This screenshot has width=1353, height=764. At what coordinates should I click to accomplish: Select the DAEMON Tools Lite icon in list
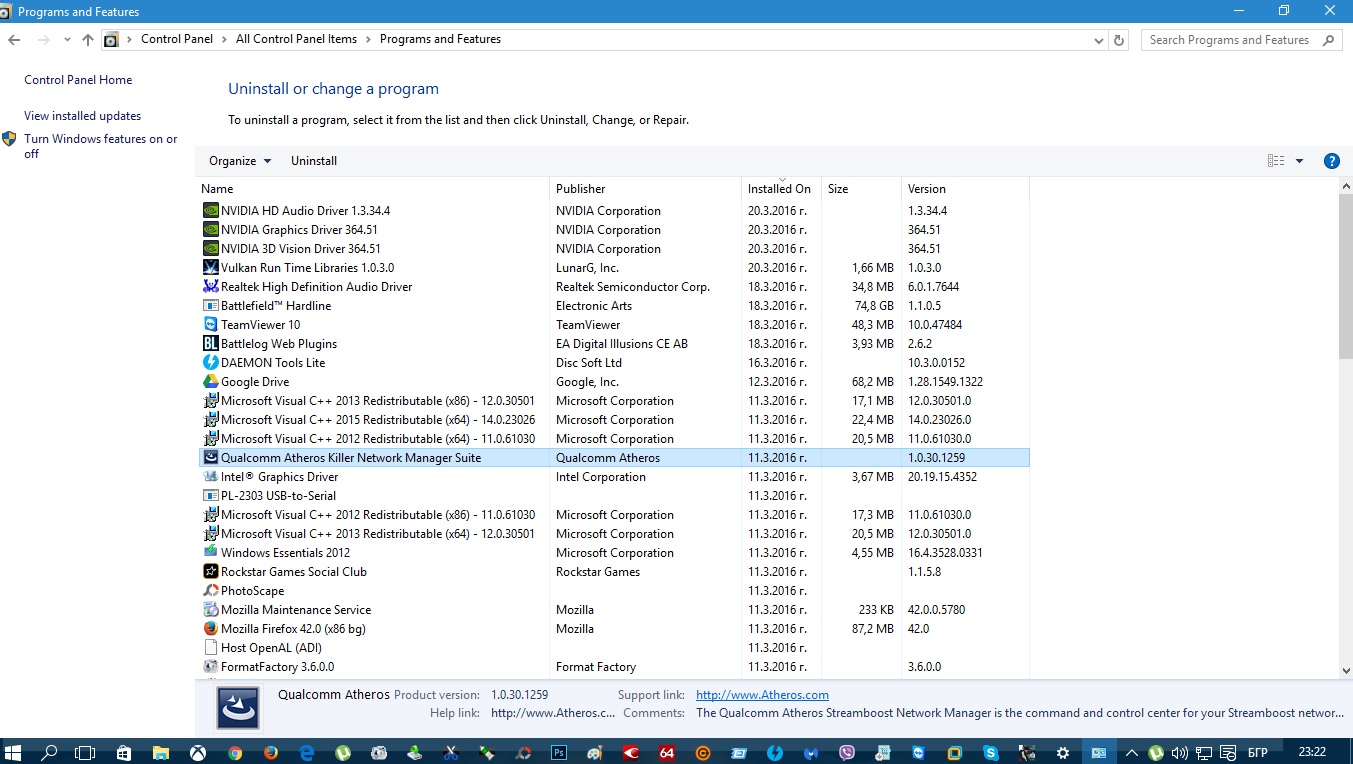point(210,363)
